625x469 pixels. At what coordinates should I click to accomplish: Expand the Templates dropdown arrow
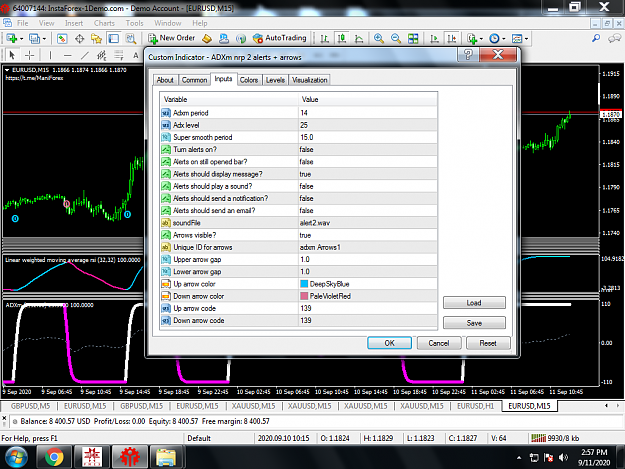point(527,39)
